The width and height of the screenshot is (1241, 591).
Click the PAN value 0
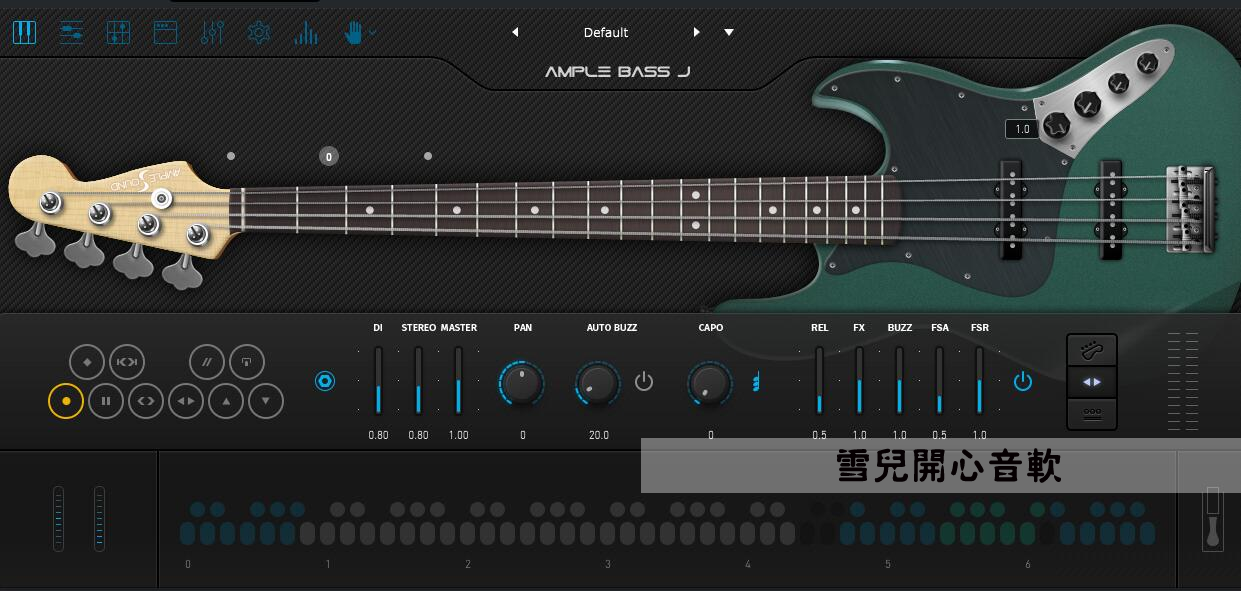coord(522,435)
